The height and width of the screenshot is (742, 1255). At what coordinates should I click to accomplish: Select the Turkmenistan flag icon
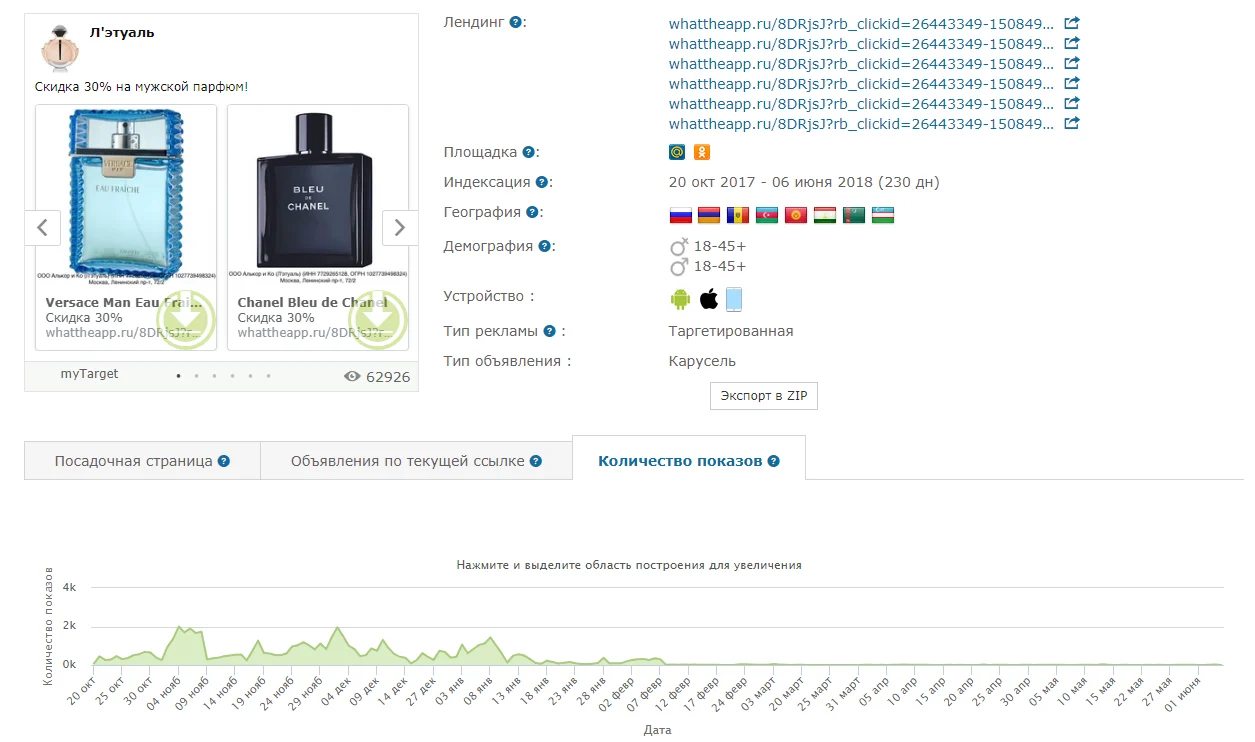coord(854,215)
